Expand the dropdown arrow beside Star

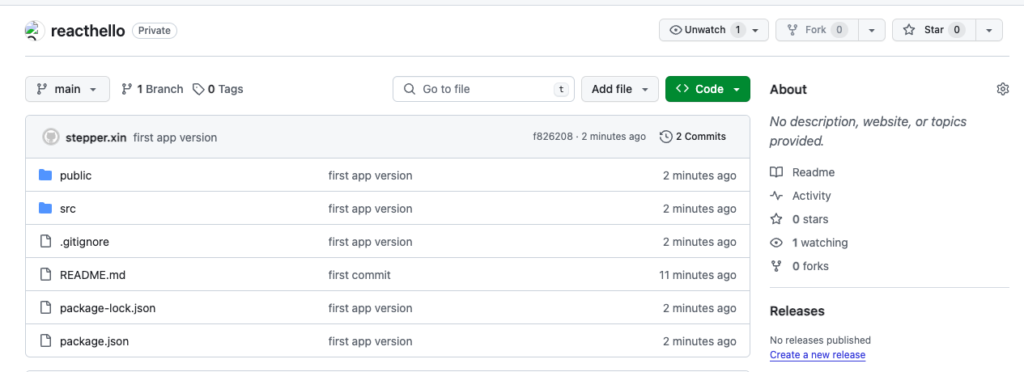tap(989, 30)
